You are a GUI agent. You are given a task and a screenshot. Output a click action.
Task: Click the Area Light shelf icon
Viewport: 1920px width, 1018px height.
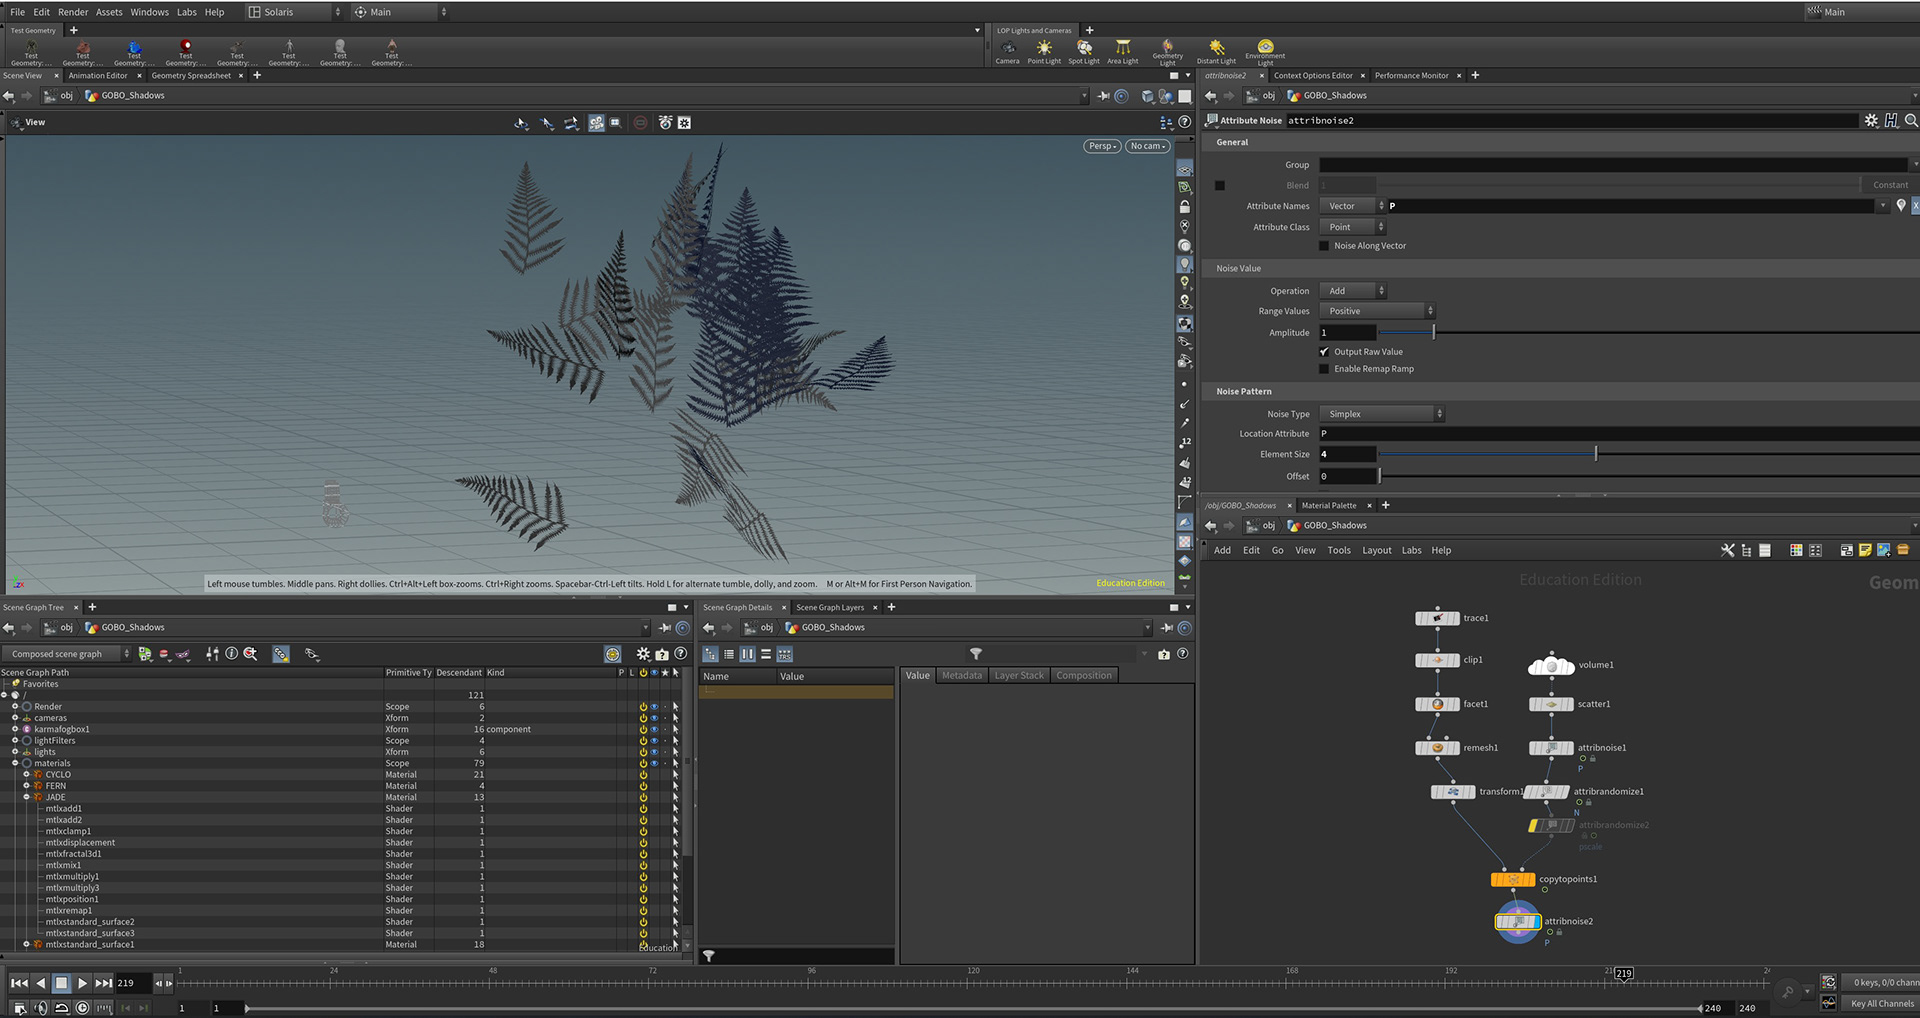[x=1123, y=49]
